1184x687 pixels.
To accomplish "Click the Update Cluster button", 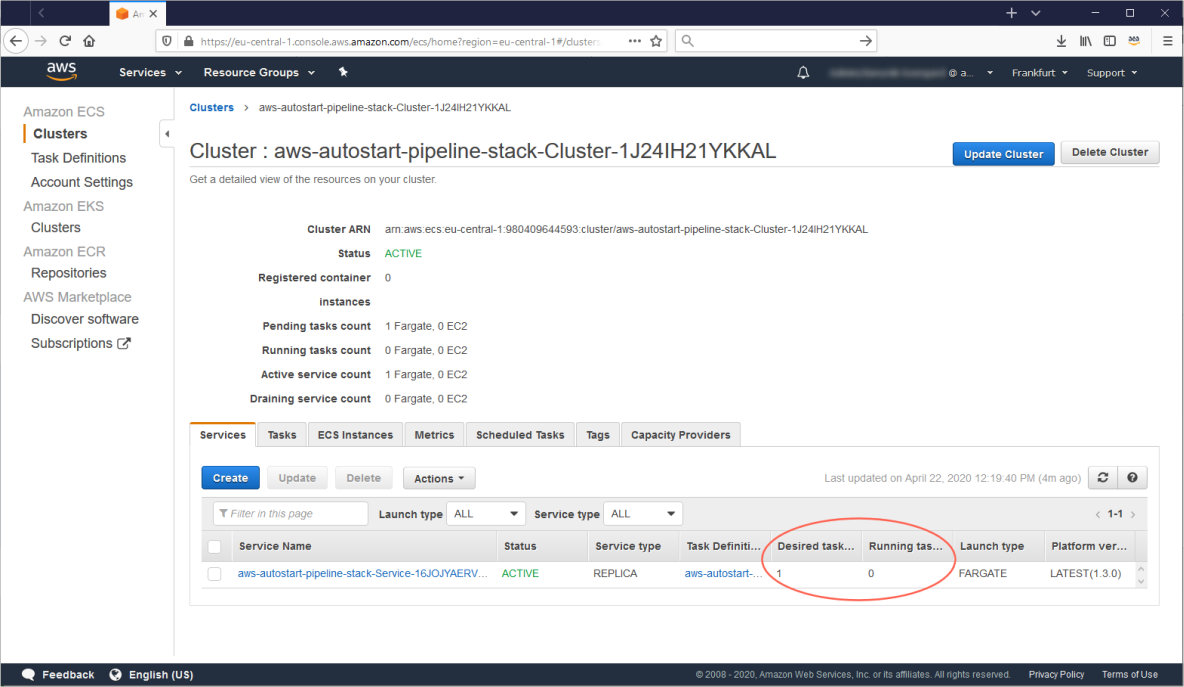I will tap(1003, 154).
